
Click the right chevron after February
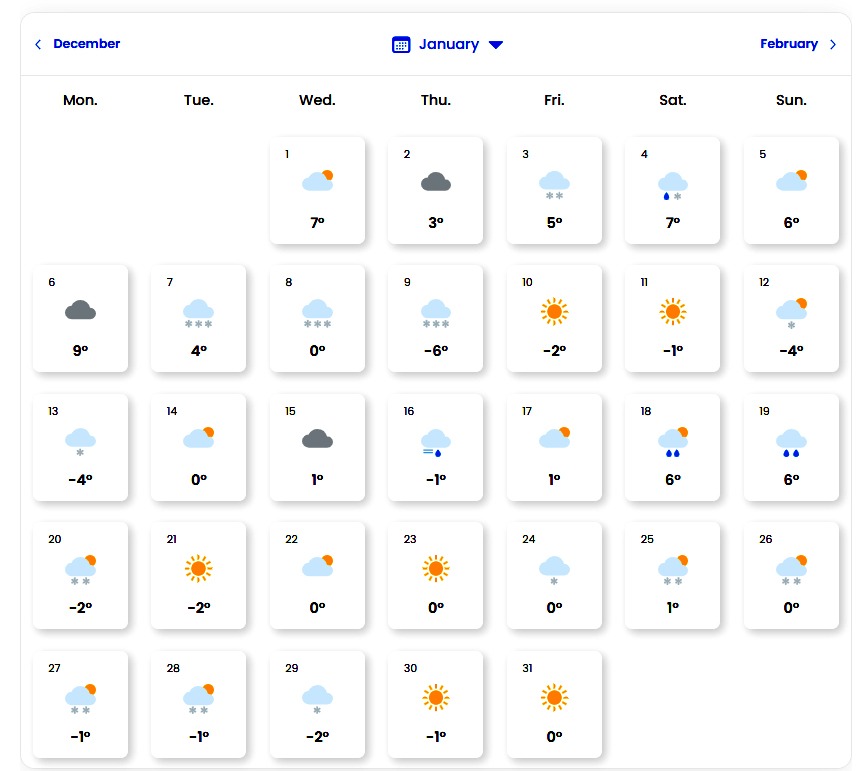[x=833, y=44]
